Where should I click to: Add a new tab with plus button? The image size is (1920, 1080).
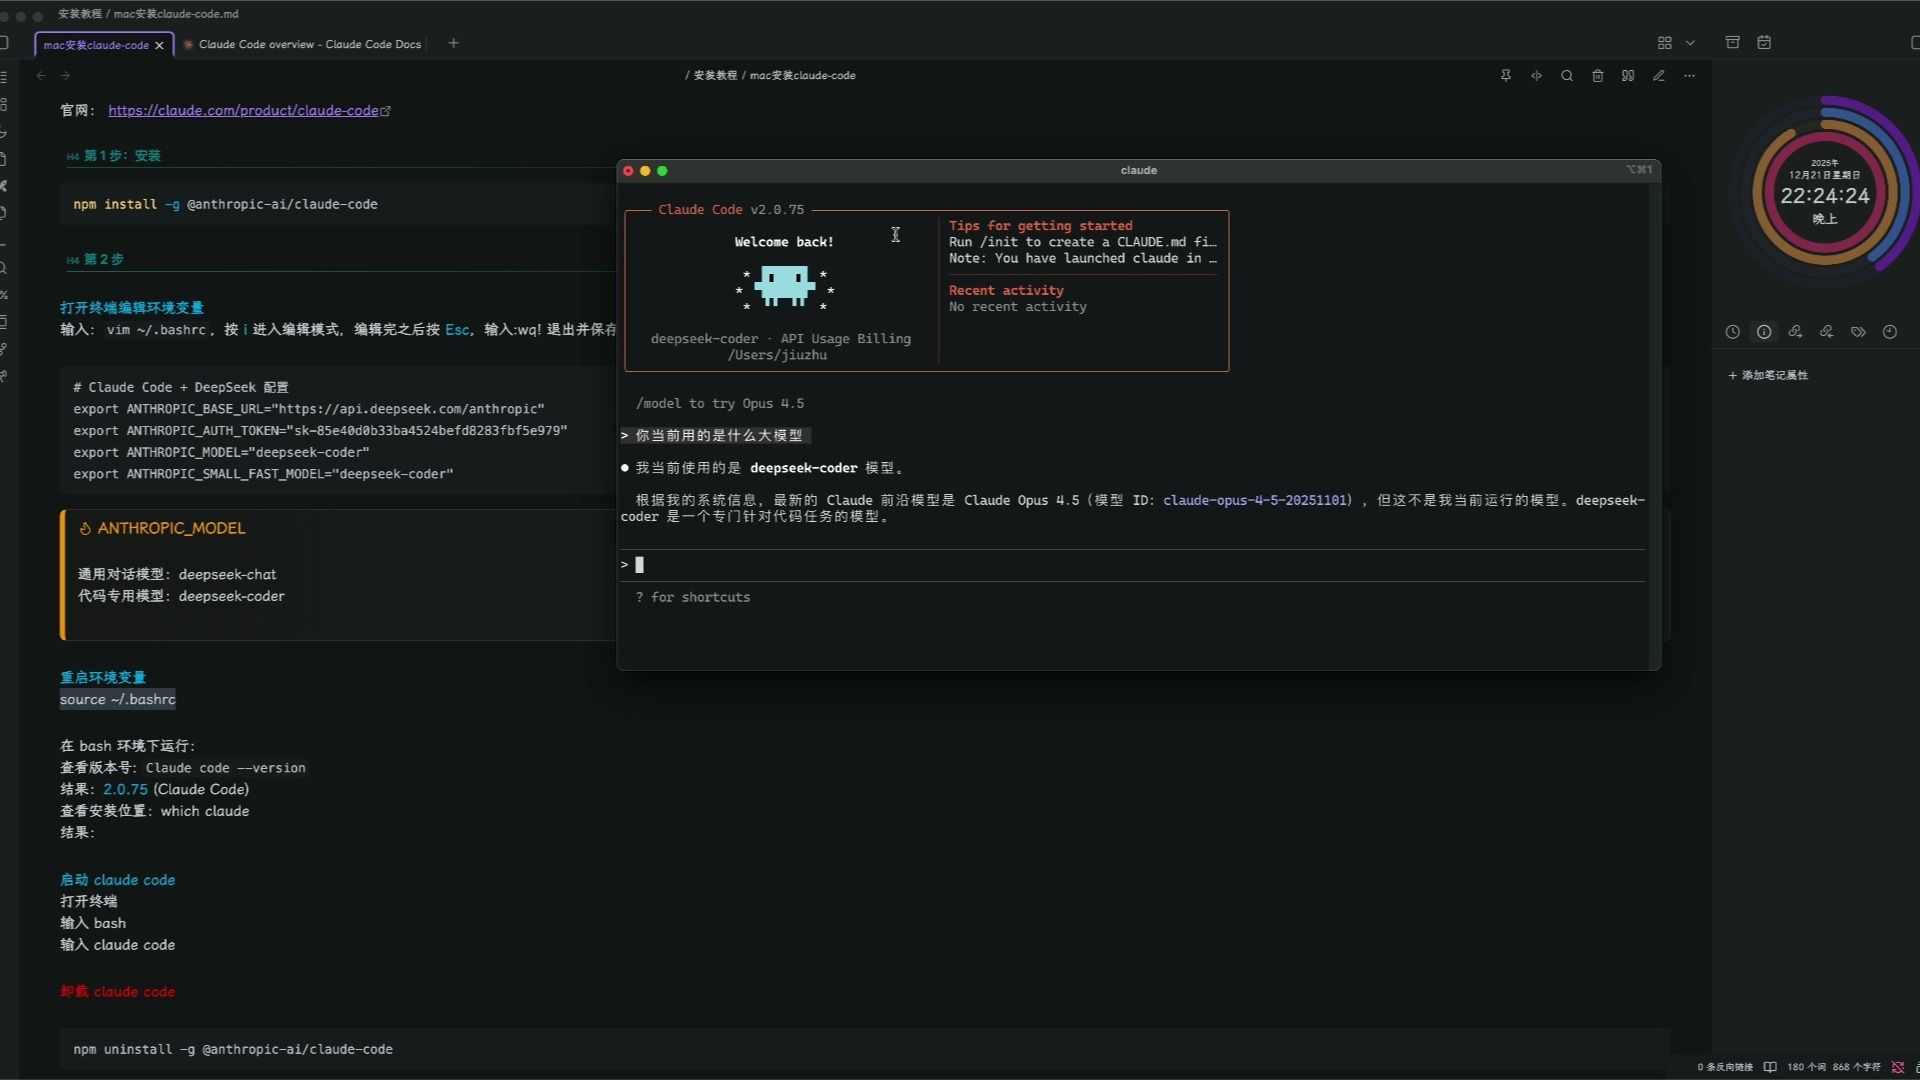pos(453,43)
